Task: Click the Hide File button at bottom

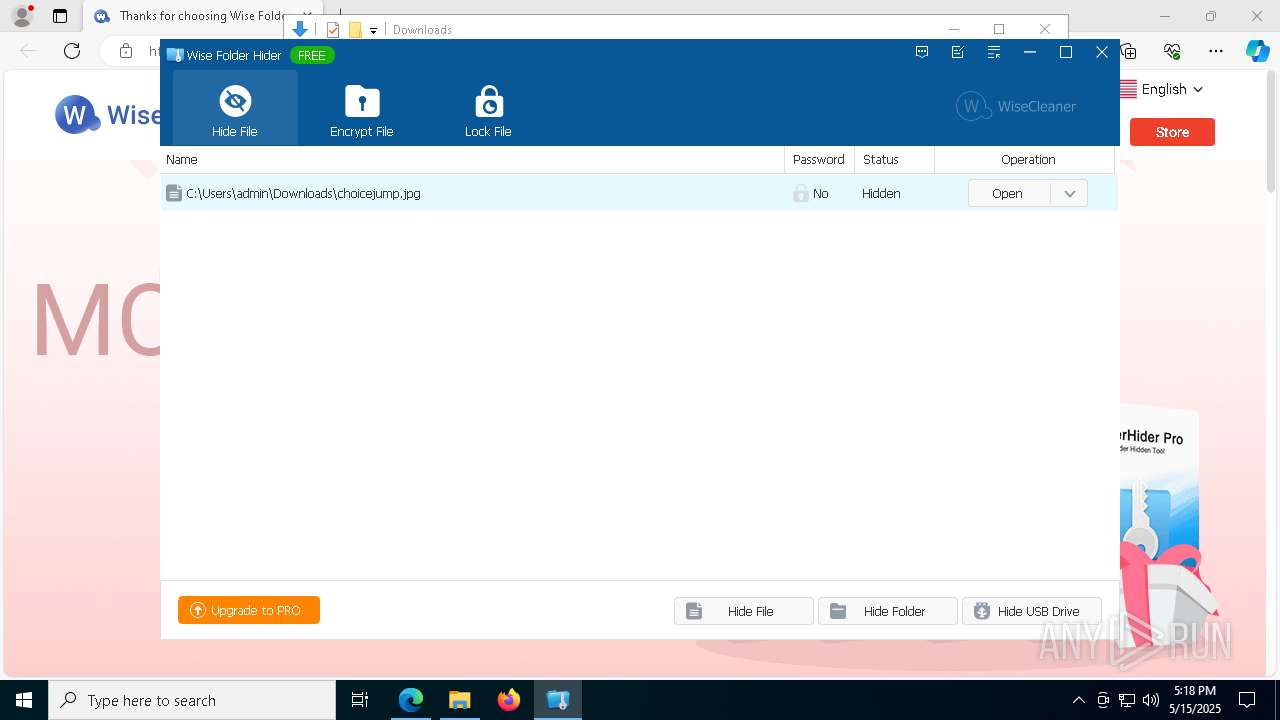Action: click(x=743, y=611)
